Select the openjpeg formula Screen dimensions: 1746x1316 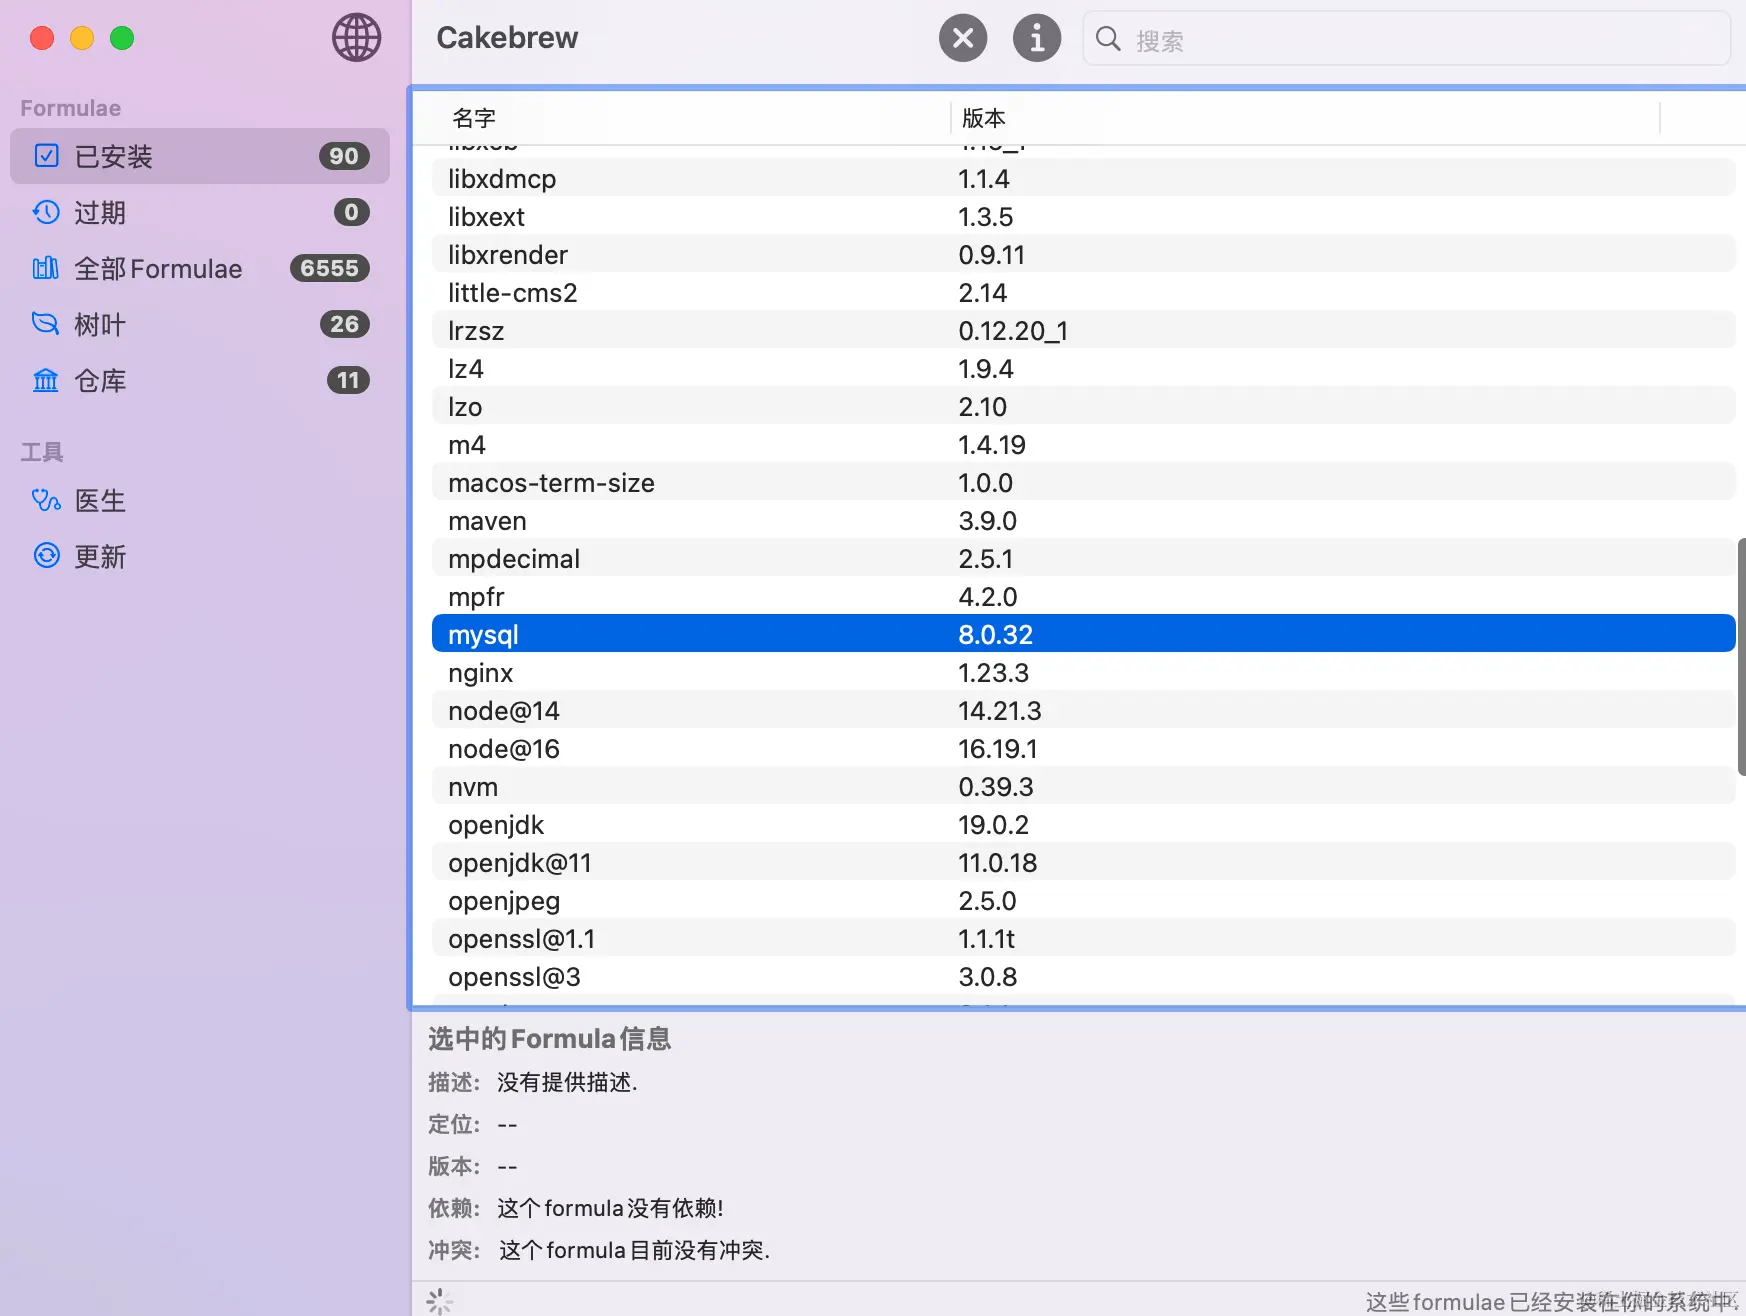tap(1084, 901)
